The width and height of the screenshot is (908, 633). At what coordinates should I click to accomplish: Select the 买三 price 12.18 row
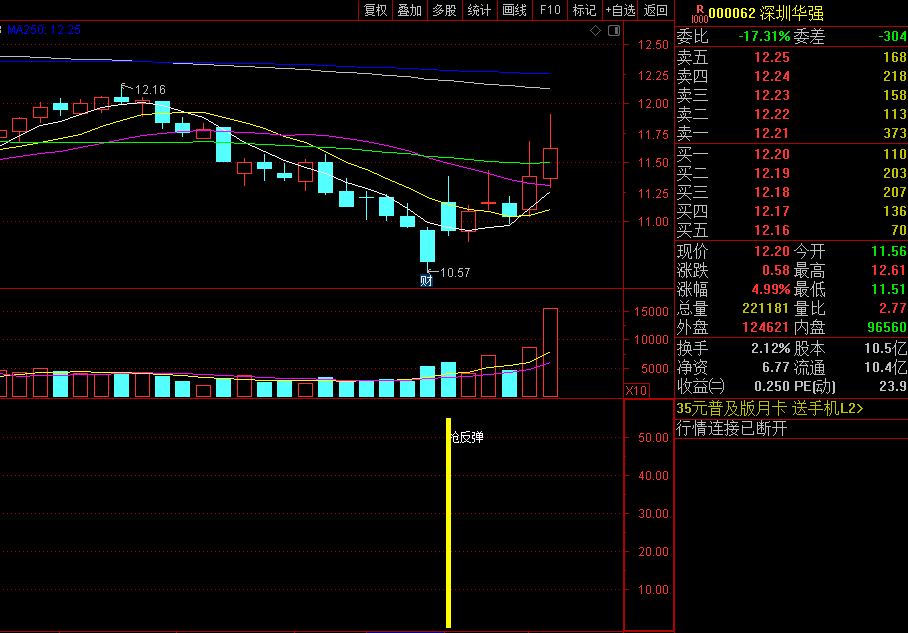click(x=791, y=193)
